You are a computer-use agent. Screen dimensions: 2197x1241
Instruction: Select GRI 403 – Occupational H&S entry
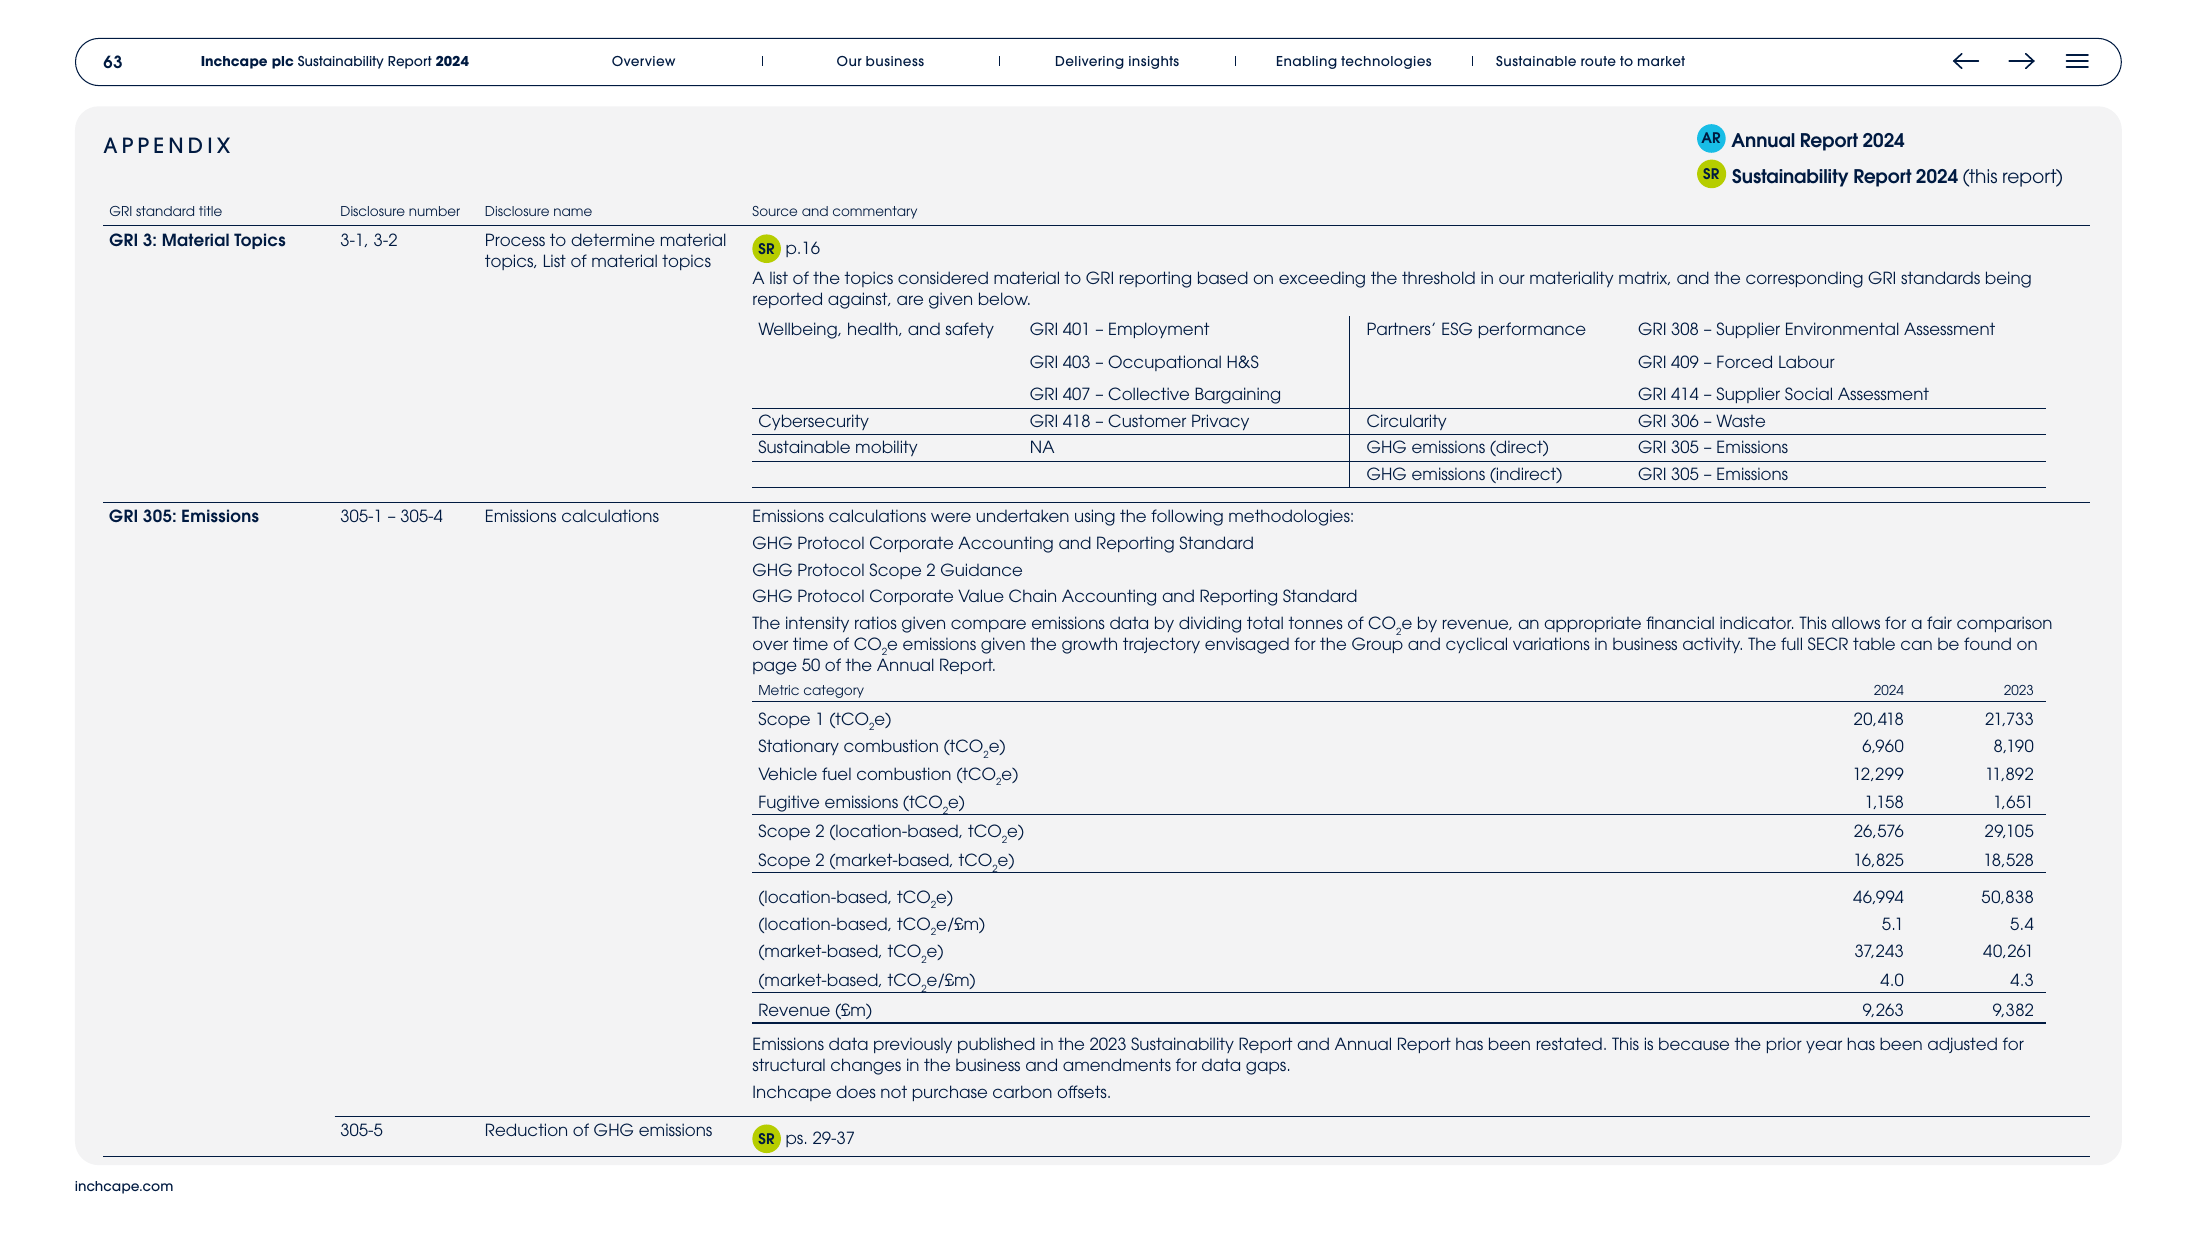[x=1144, y=362]
